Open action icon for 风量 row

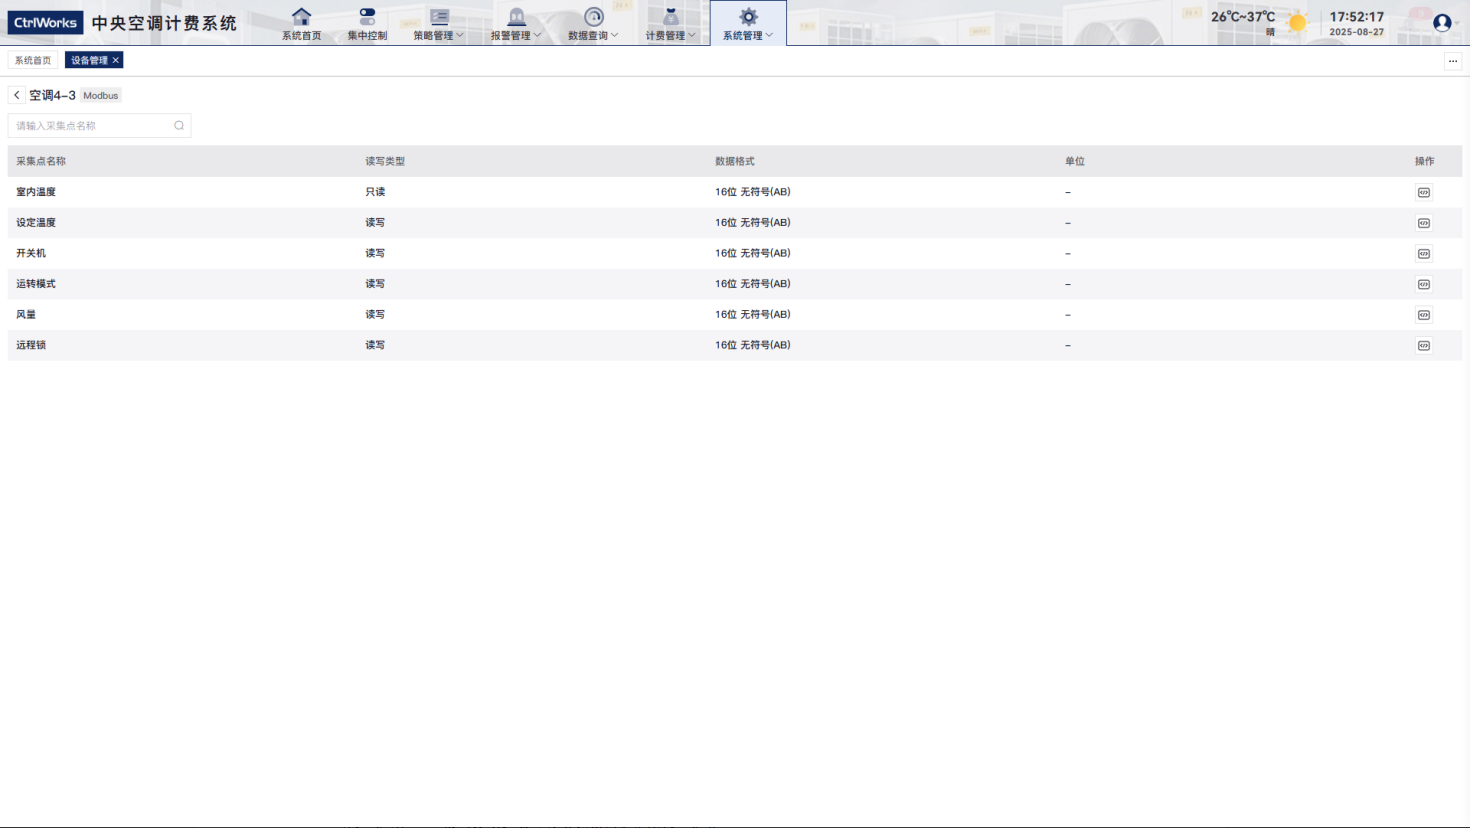point(1423,315)
